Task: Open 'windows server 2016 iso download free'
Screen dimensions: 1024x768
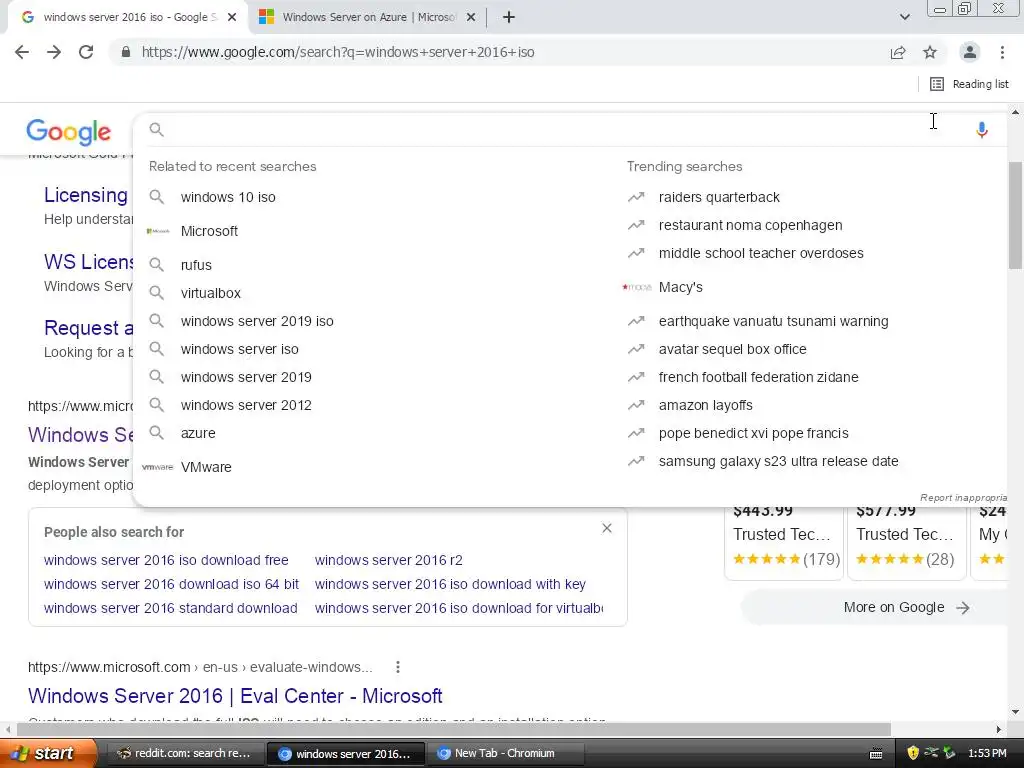Action: click(166, 560)
